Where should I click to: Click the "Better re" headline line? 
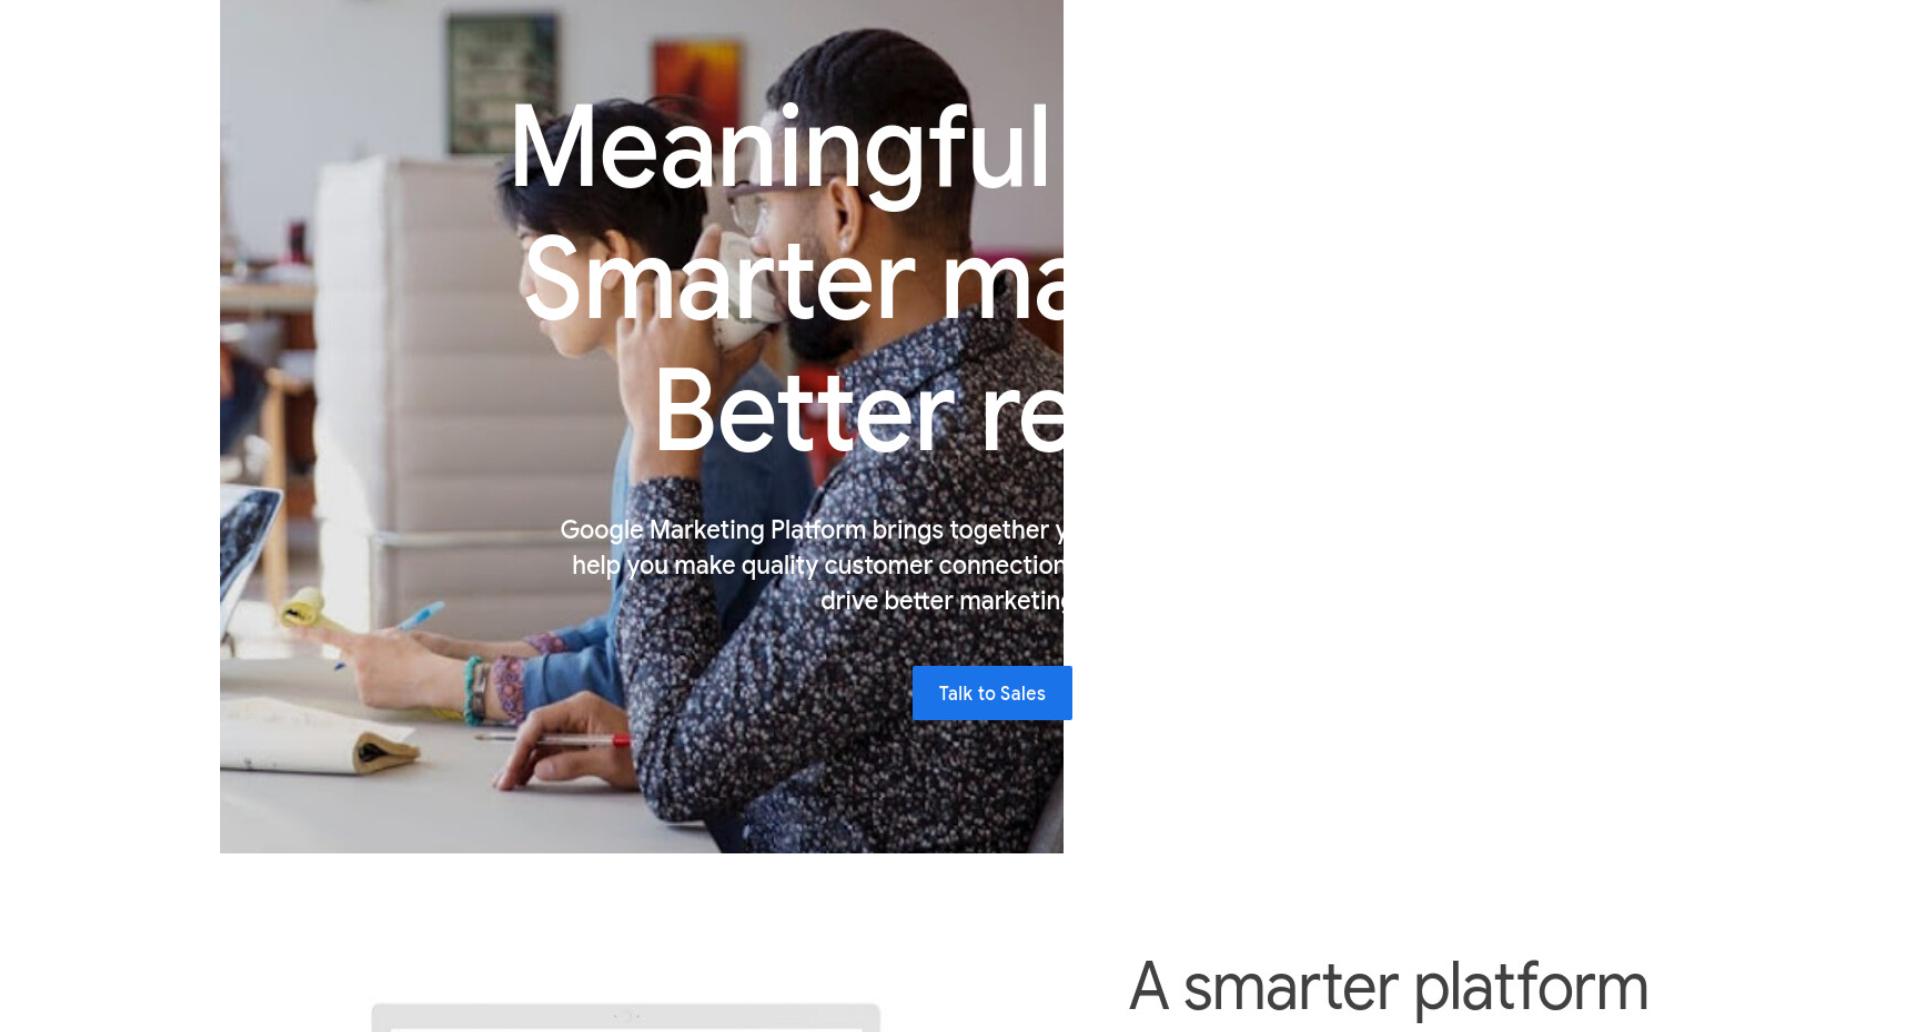(x=859, y=411)
